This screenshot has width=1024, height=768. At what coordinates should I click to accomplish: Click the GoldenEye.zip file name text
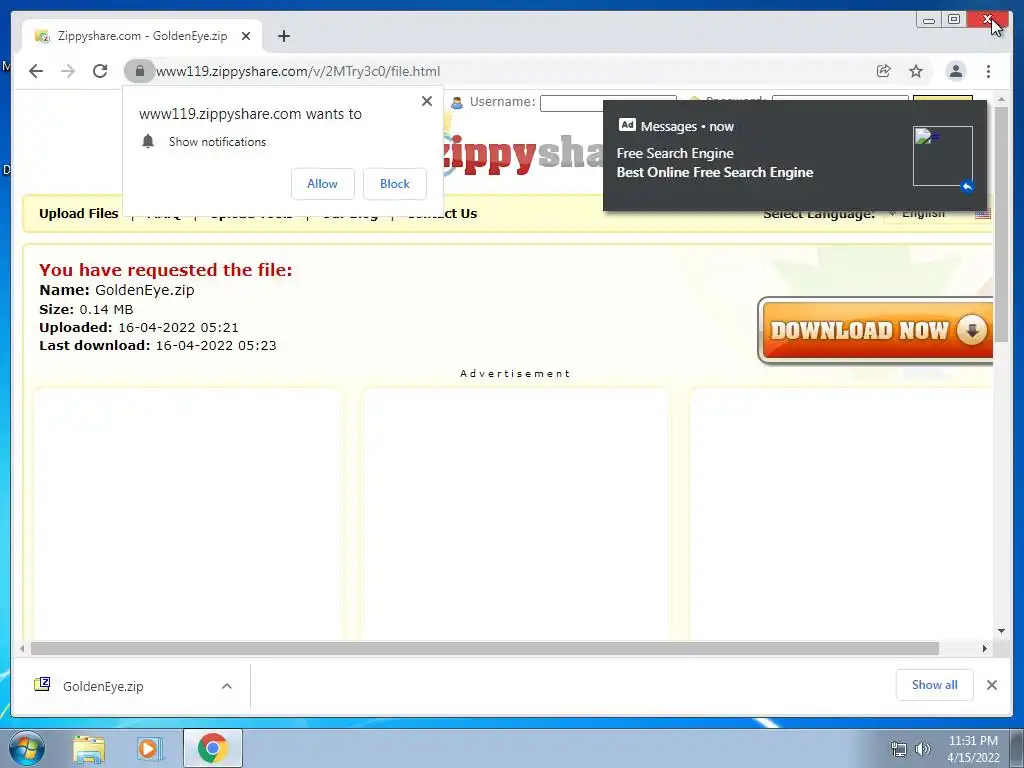144,290
